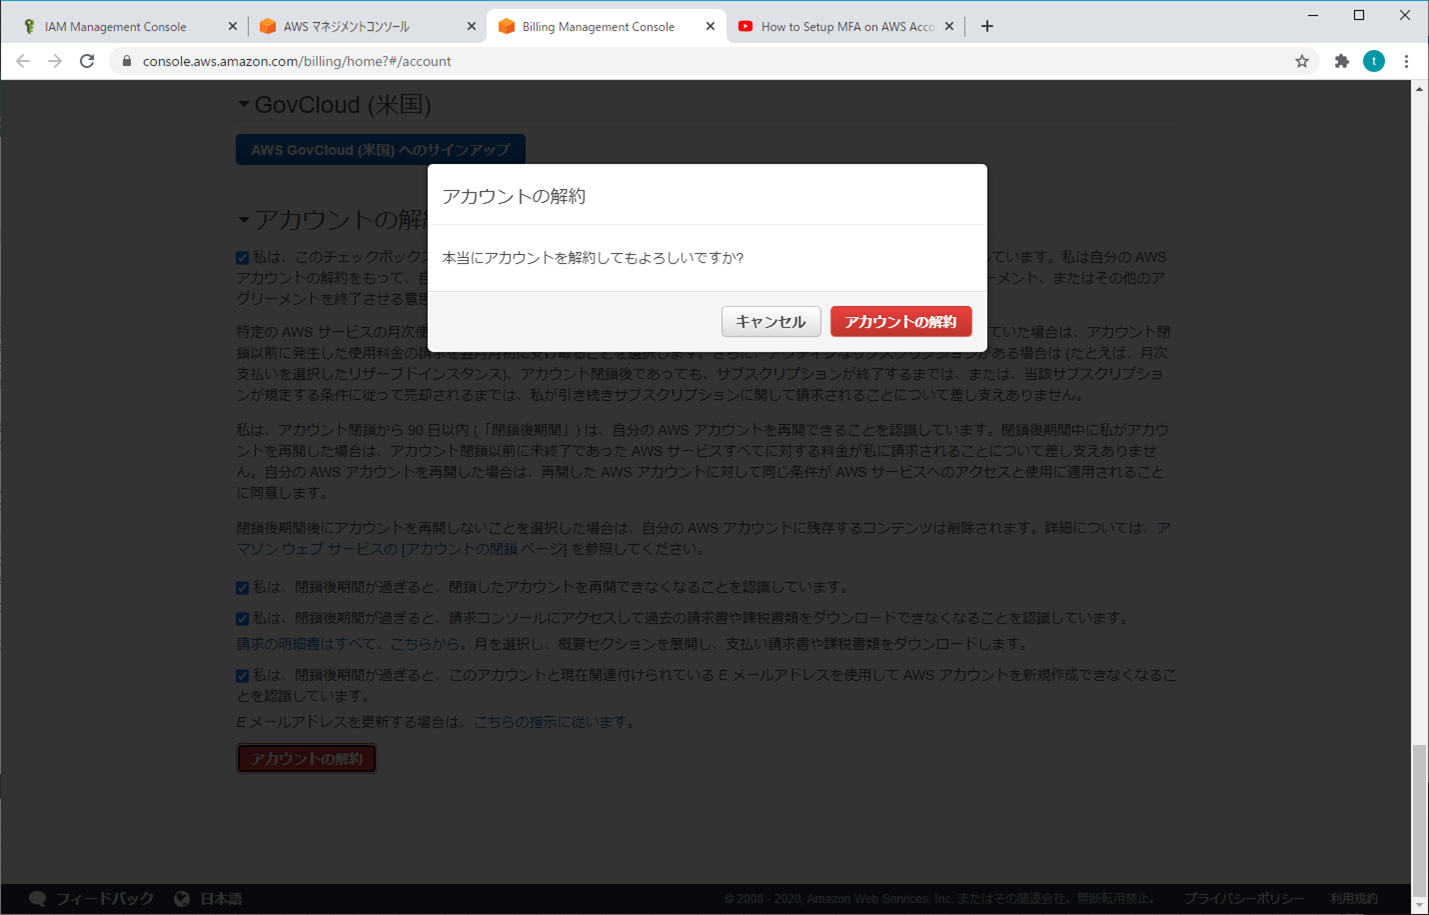Minimize the browser window

pyautogui.click(x=1313, y=15)
